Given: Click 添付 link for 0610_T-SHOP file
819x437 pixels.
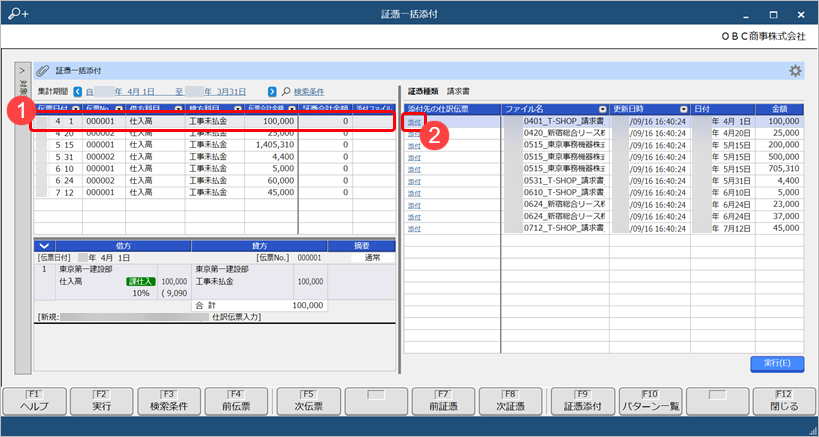Looking at the screenshot, I should [x=414, y=193].
